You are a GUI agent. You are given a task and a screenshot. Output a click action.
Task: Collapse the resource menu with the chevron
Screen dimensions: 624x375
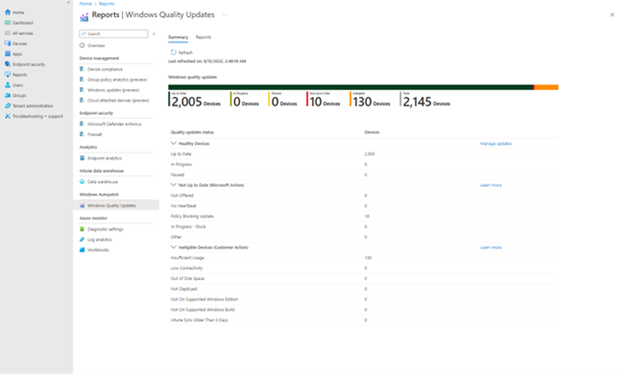154,34
